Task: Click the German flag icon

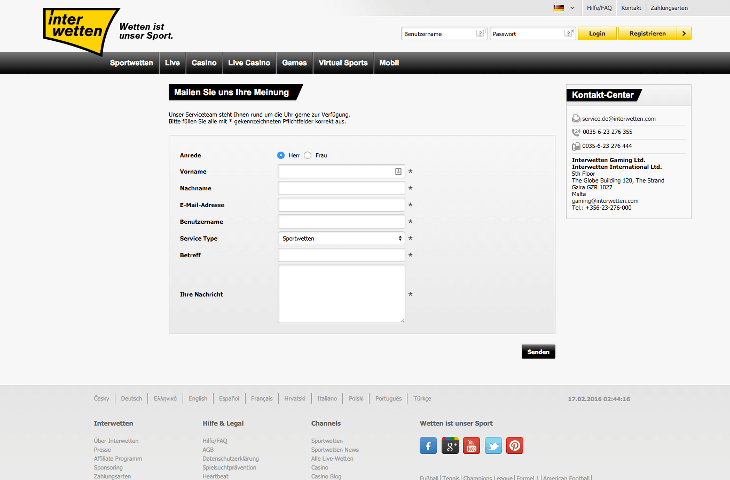Action: (x=558, y=8)
